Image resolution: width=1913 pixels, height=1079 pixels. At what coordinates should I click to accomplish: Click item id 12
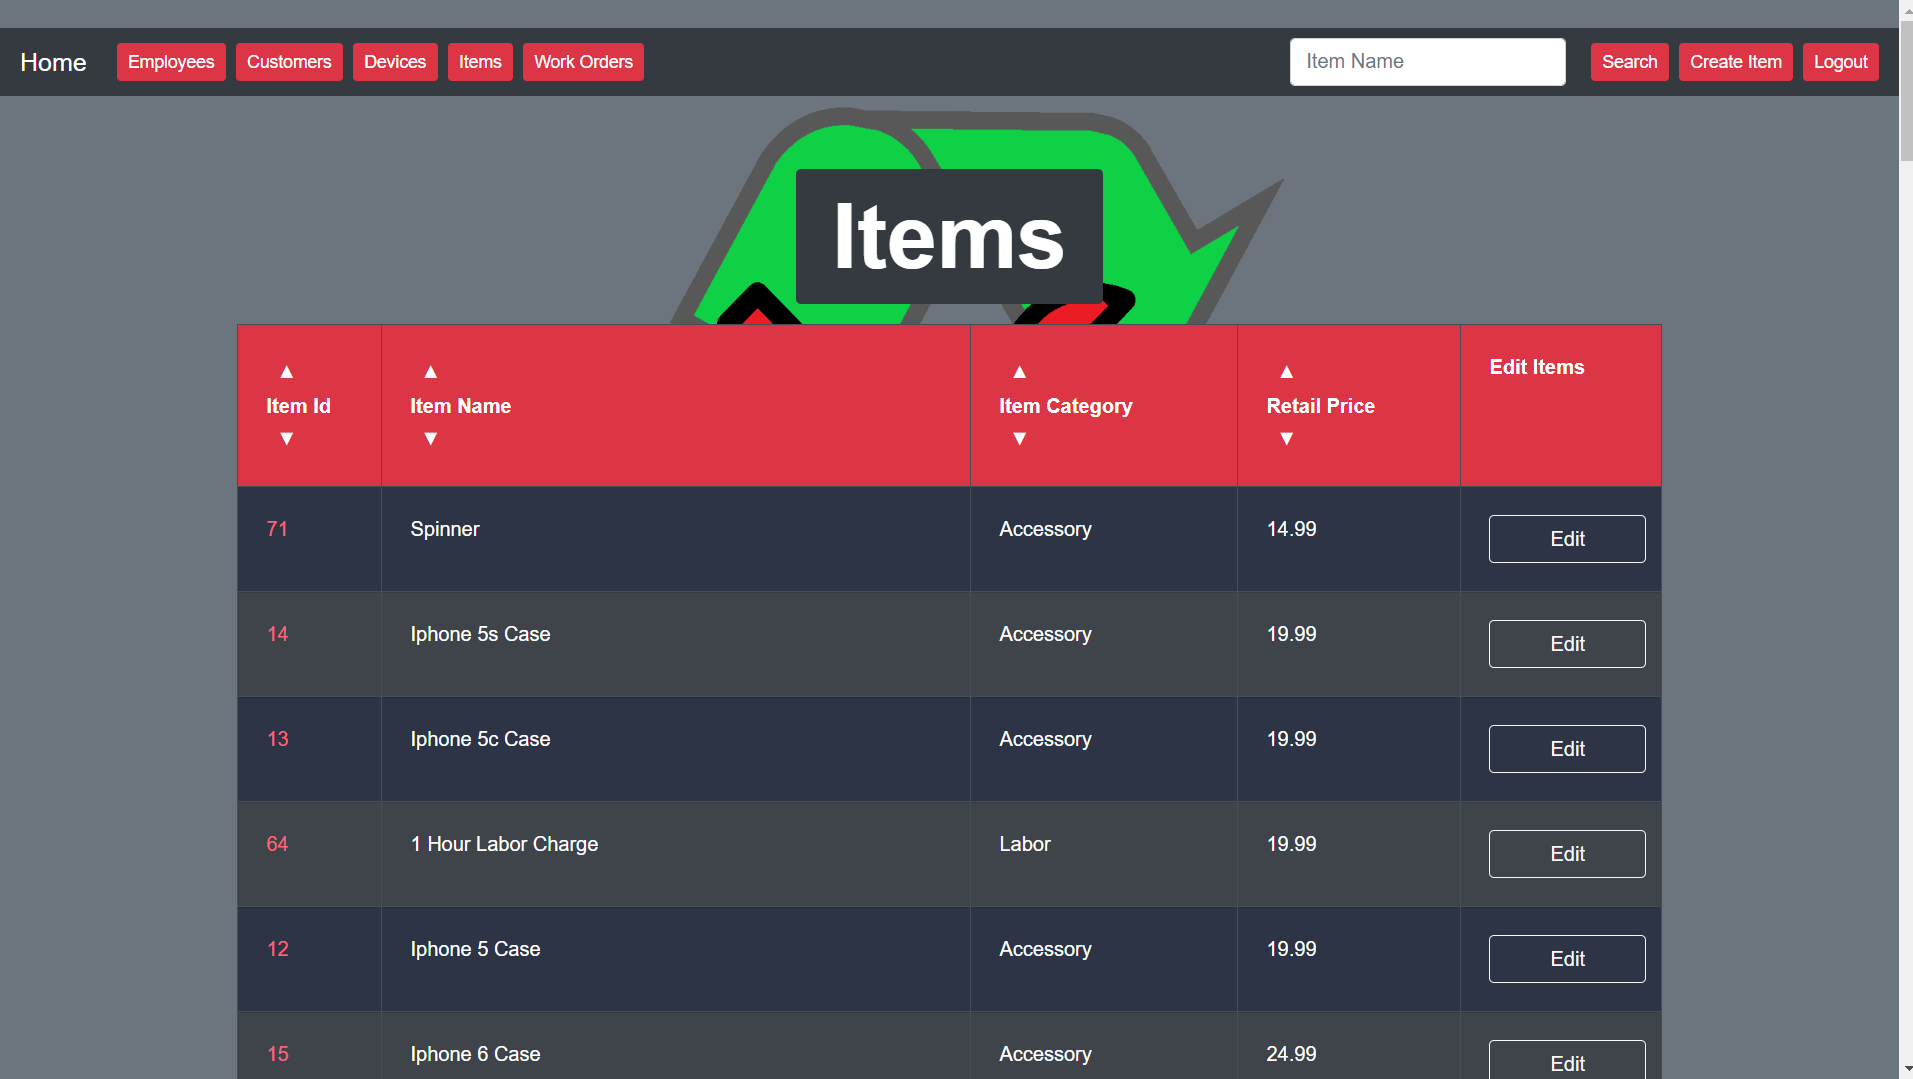coord(277,949)
